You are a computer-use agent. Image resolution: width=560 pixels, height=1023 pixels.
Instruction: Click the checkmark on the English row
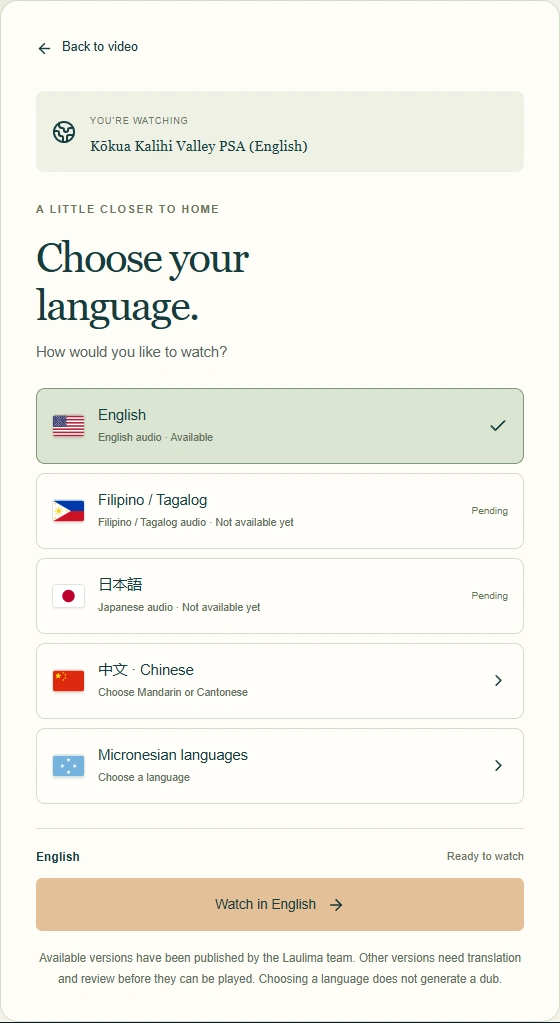(498, 425)
